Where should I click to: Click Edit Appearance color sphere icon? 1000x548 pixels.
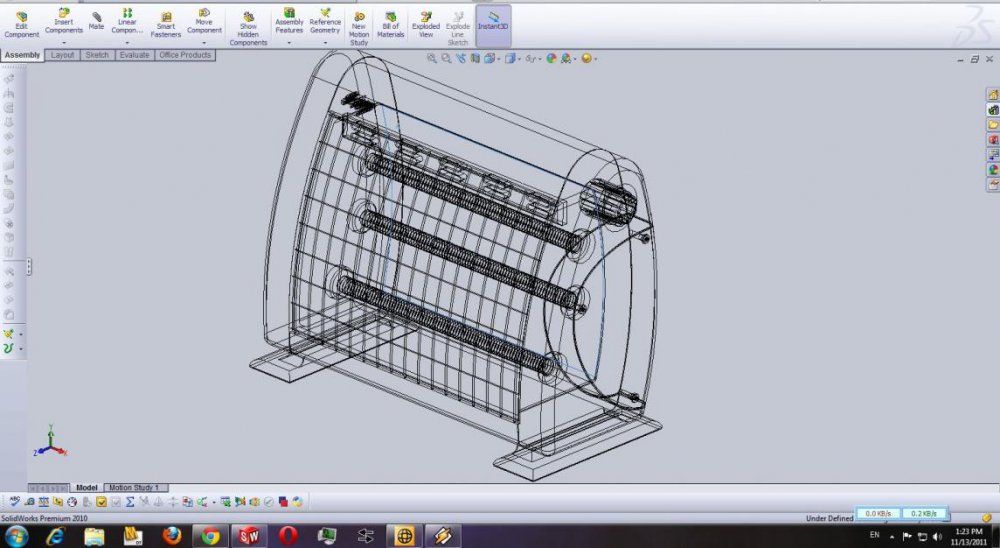coord(551,58)
